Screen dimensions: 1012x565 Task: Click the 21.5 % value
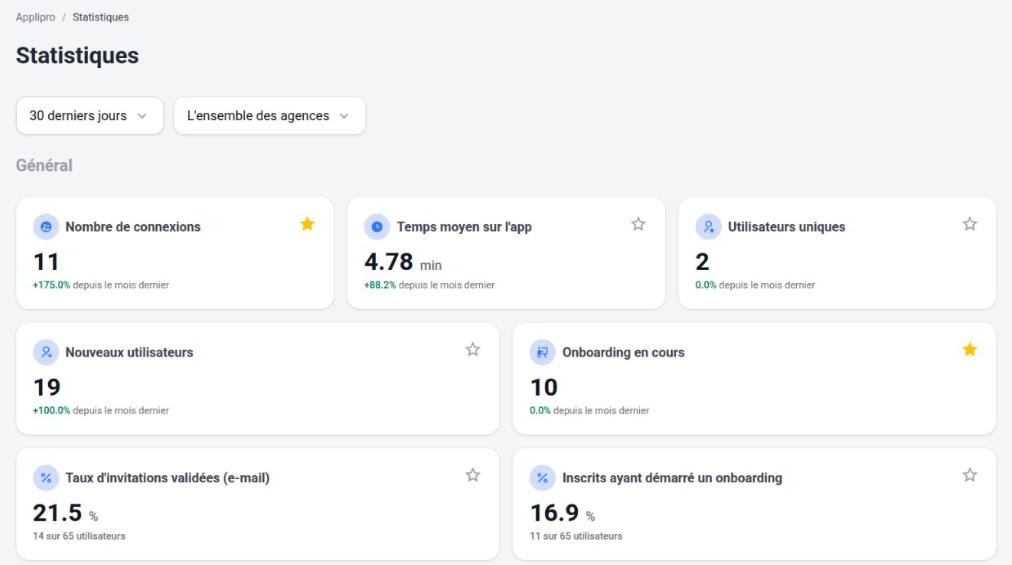(x=65, y=513)
